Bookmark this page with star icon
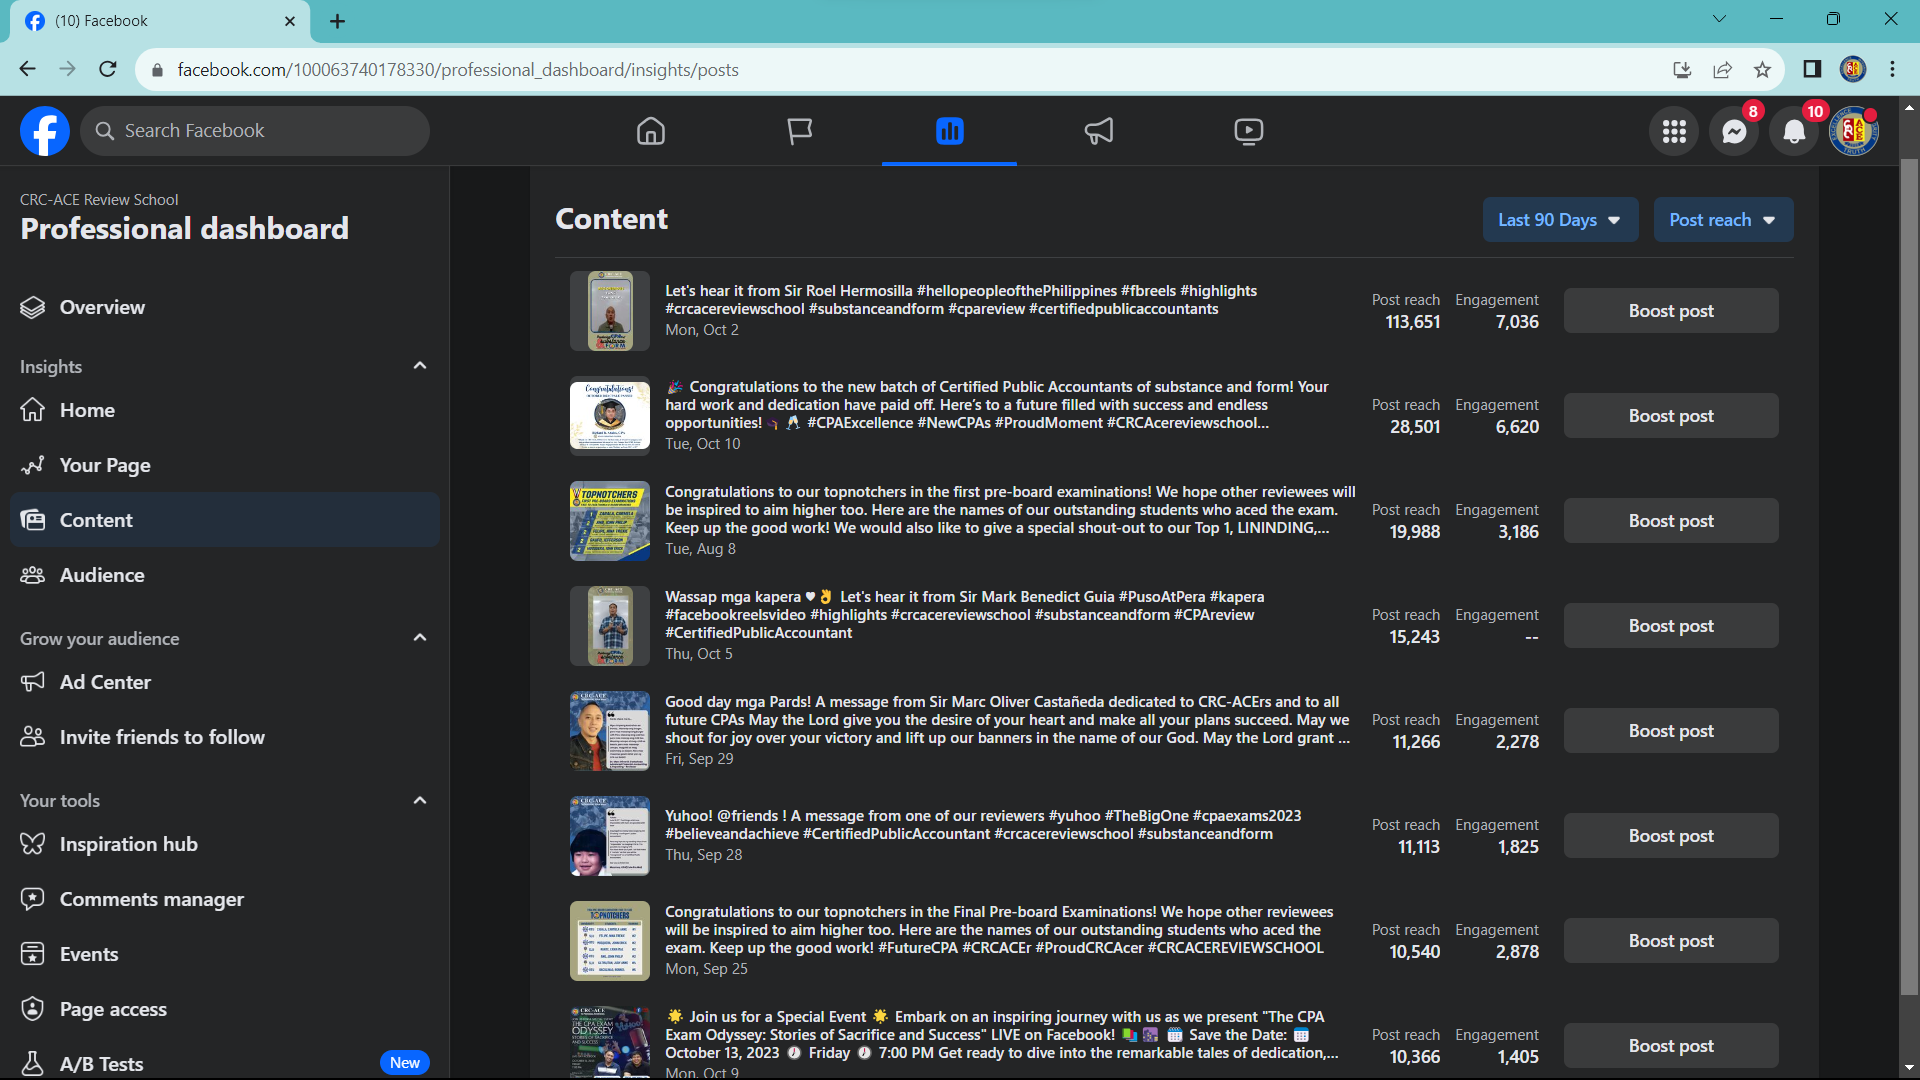 pos(1762,70)
